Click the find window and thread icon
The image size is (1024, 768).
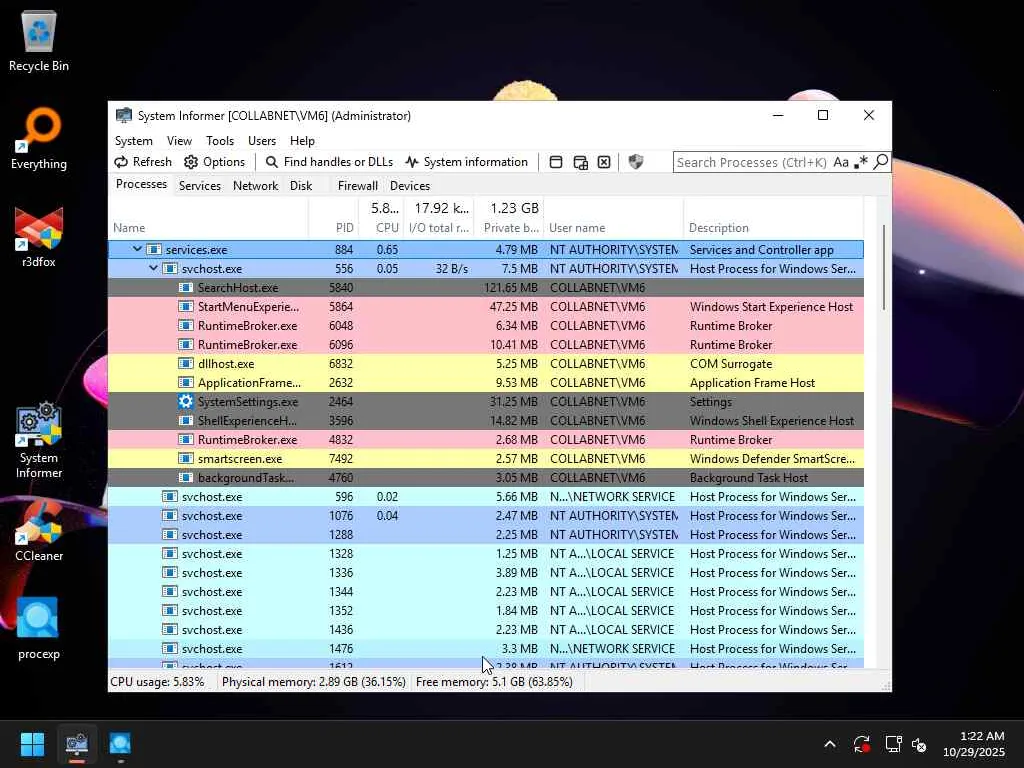[580, 162]
